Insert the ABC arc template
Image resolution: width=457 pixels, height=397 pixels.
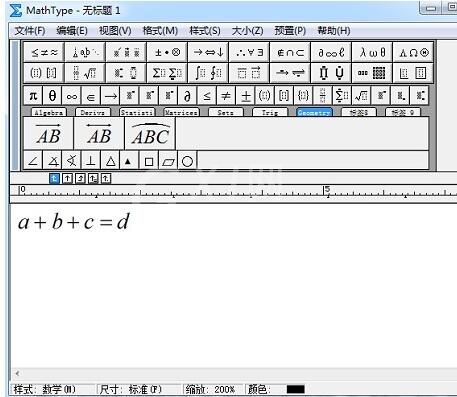[150, 134]
